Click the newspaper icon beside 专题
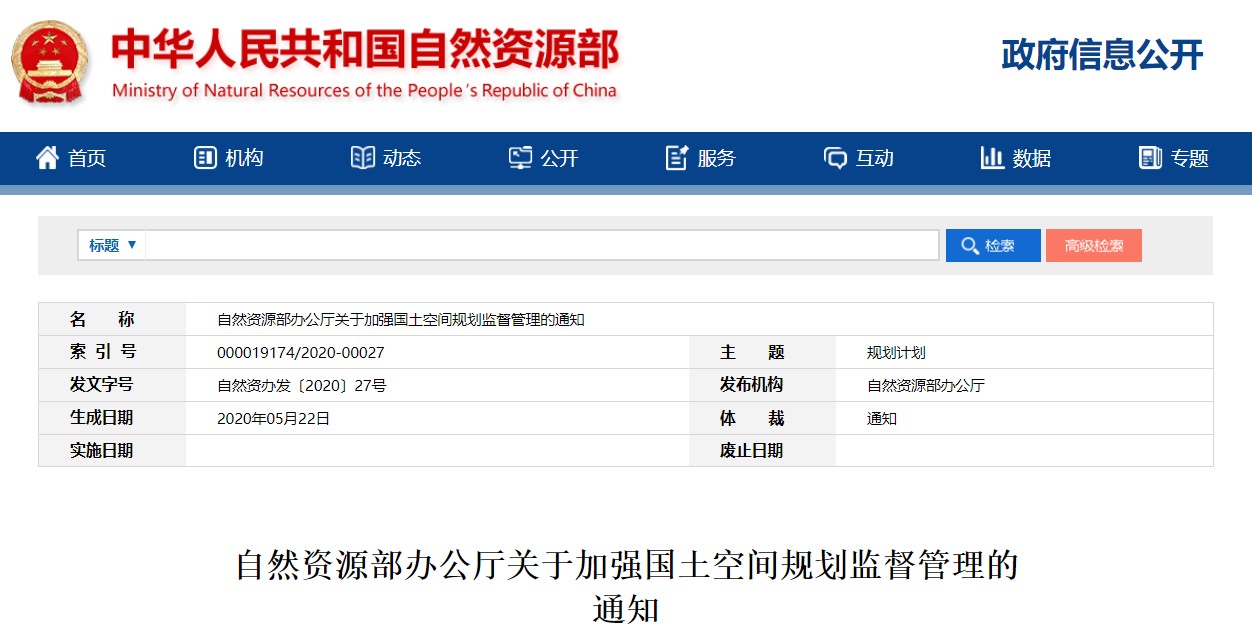 [x=1150, y=158]
